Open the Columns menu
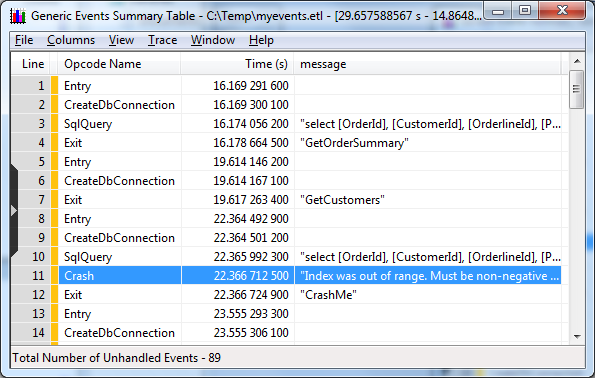595x378 pixels. coord(71,40)
